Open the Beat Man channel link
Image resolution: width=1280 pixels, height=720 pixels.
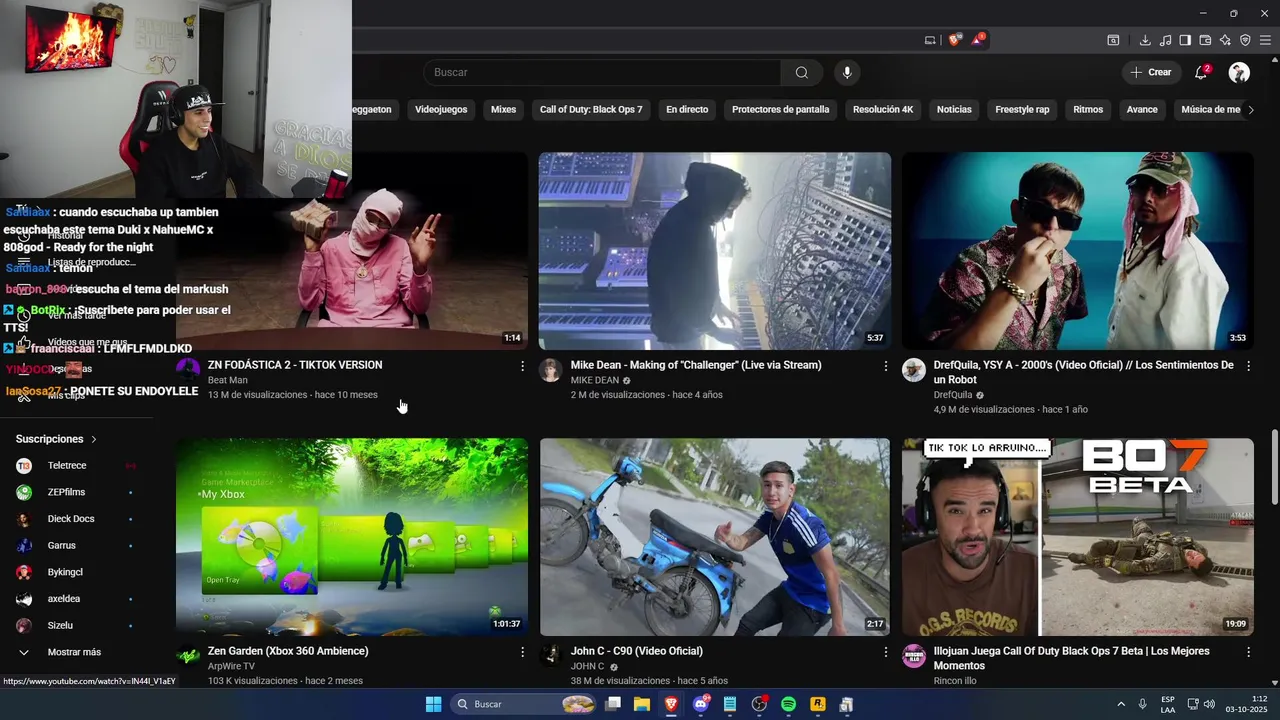click(x=228, y=380)
